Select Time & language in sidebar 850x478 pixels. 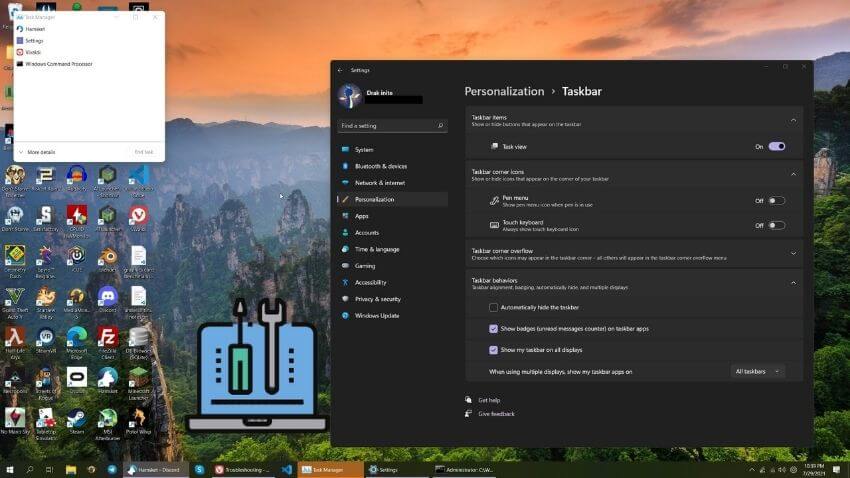point(376,249)
